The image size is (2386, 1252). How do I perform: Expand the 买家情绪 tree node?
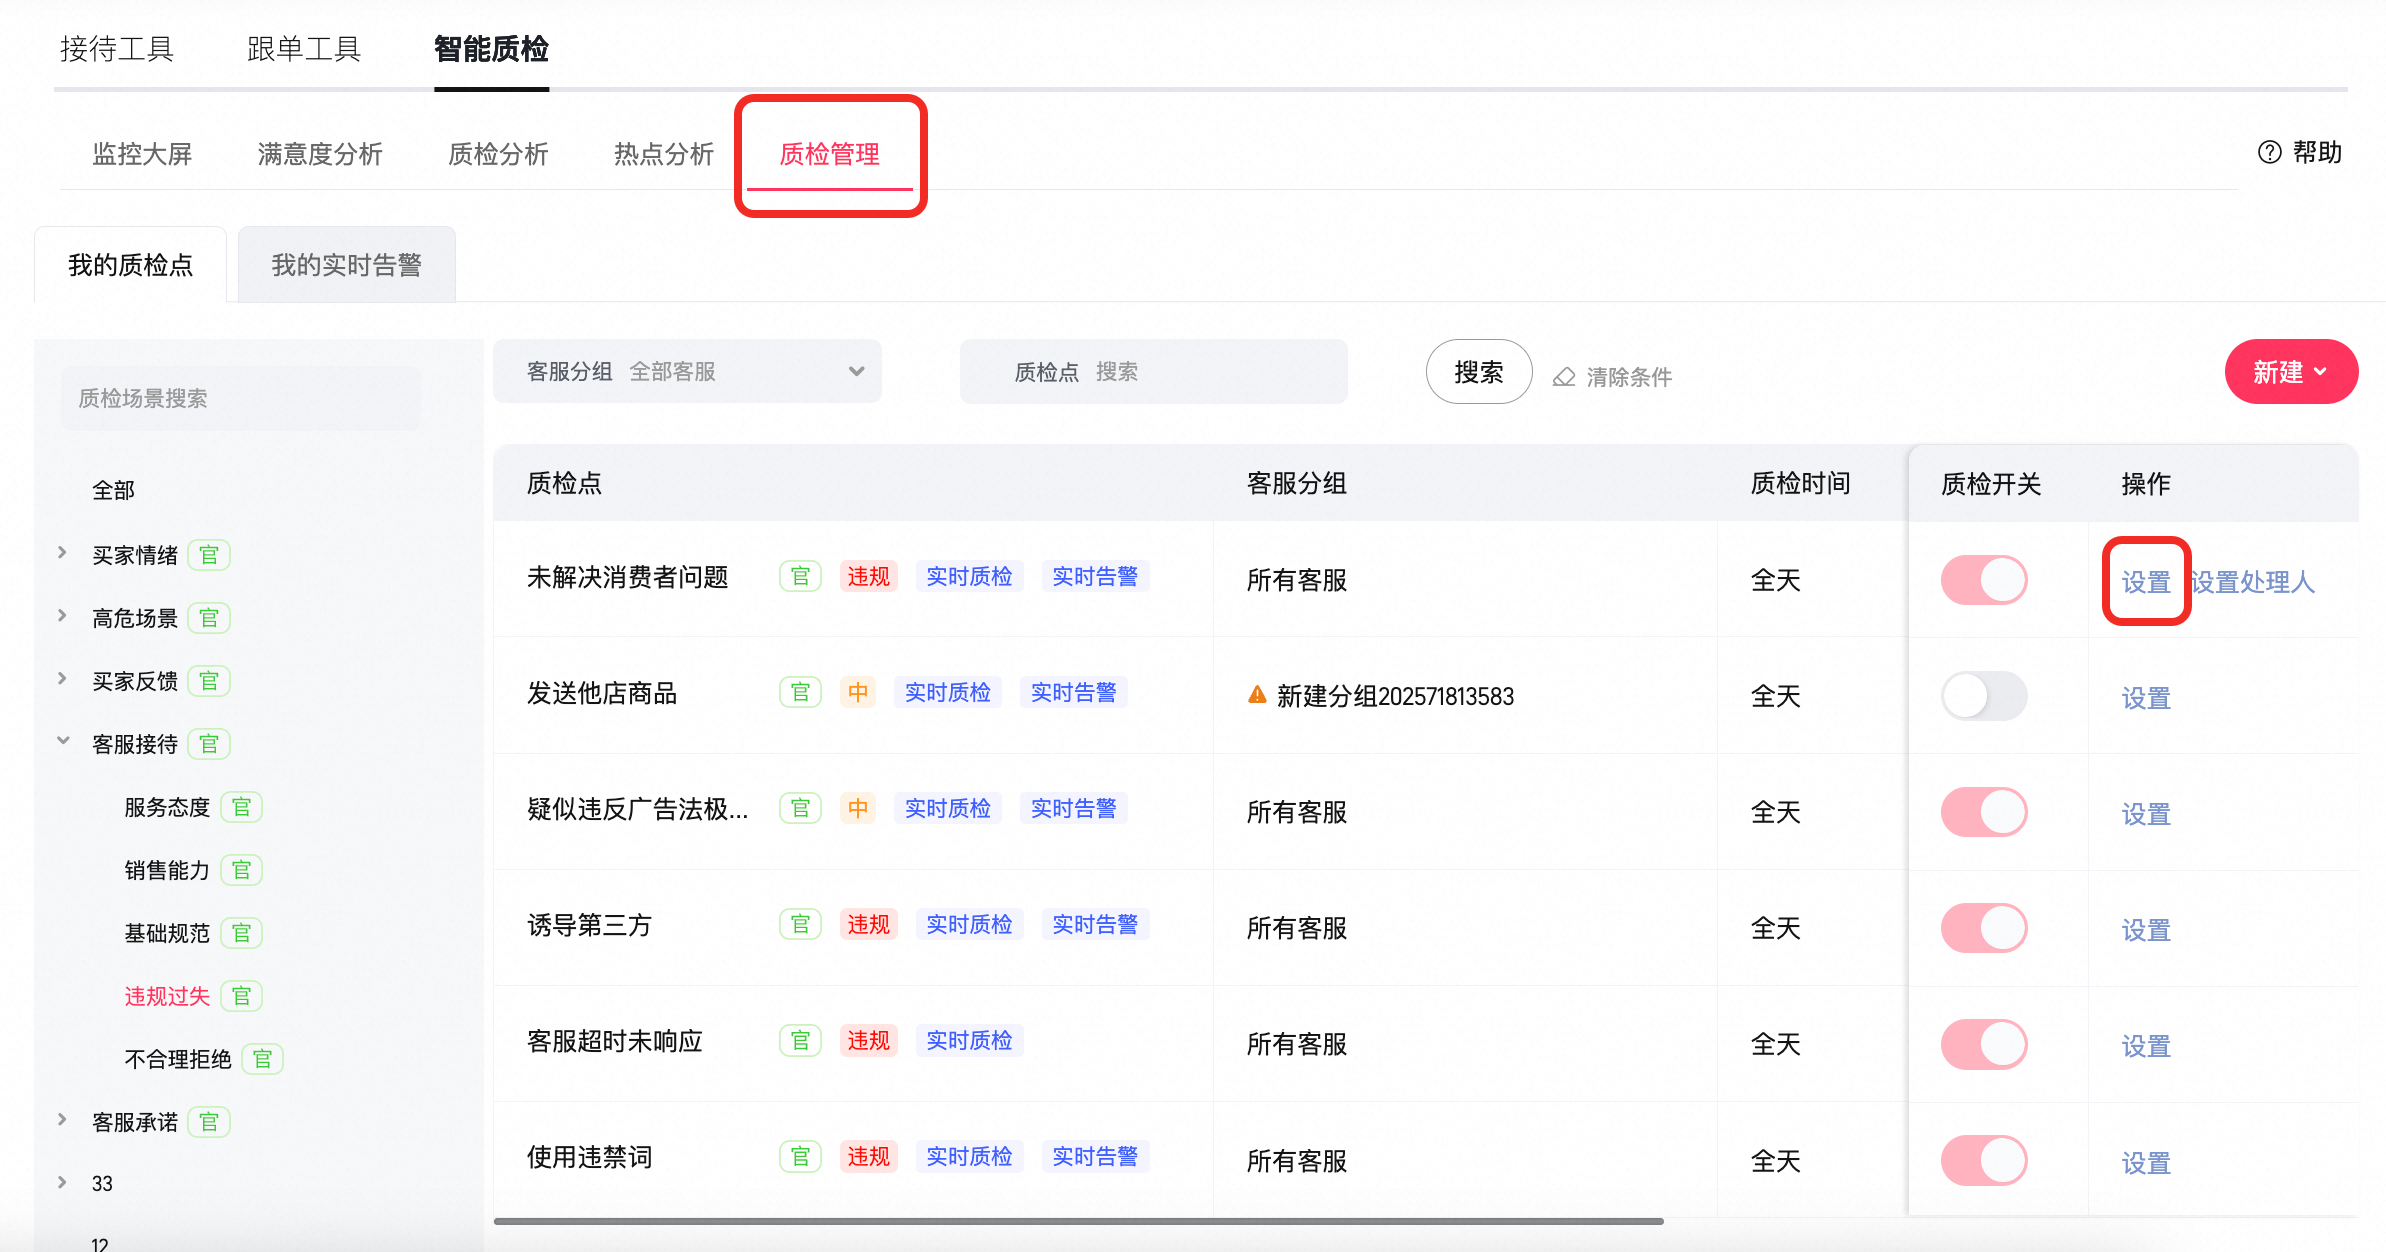[x=62, y=552]
